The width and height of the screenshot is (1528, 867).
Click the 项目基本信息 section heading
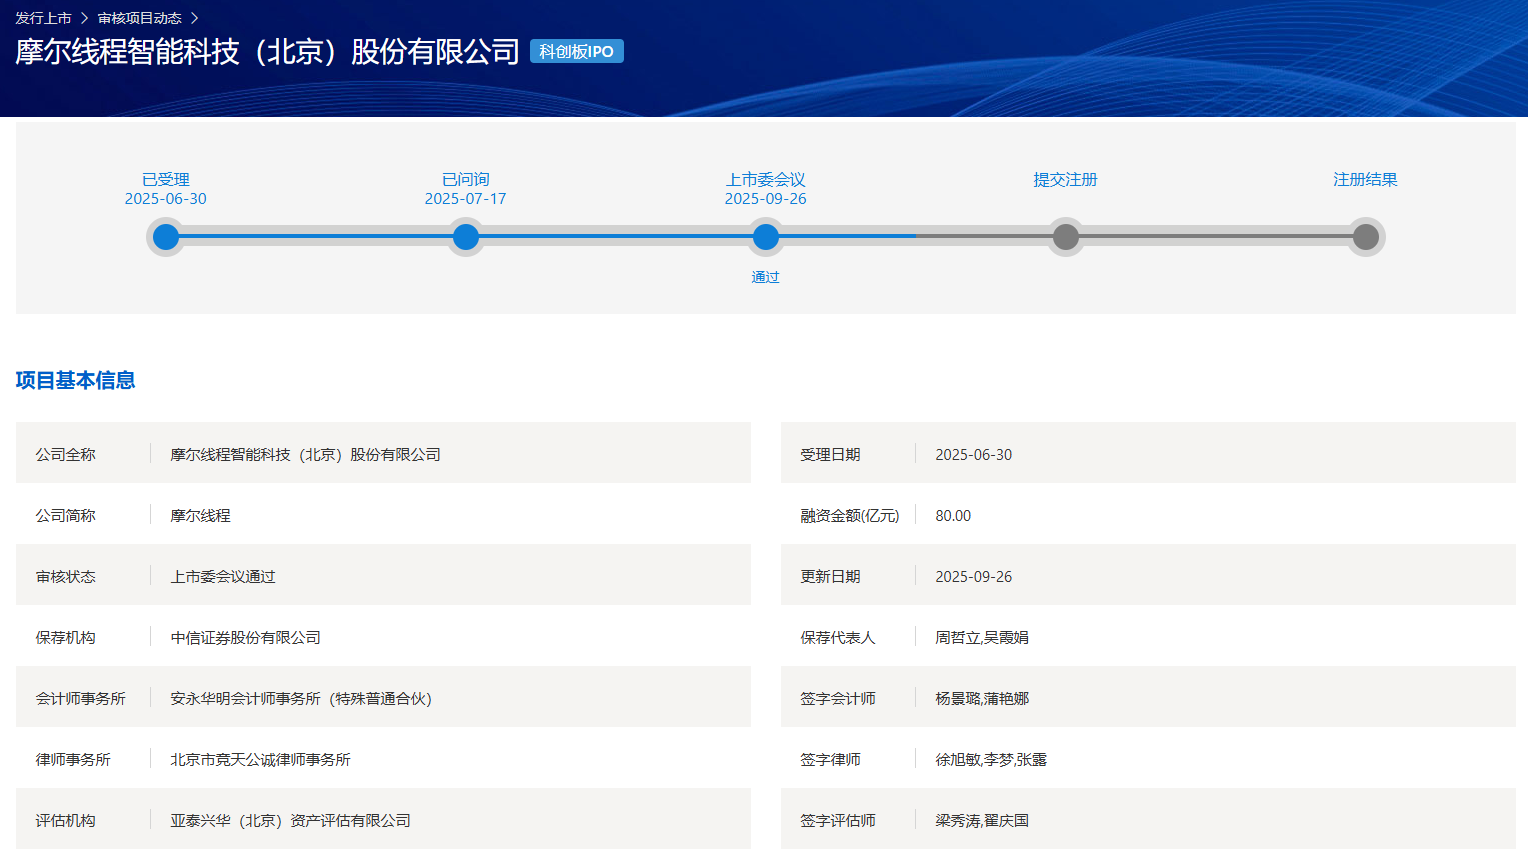tap(75, 380)
